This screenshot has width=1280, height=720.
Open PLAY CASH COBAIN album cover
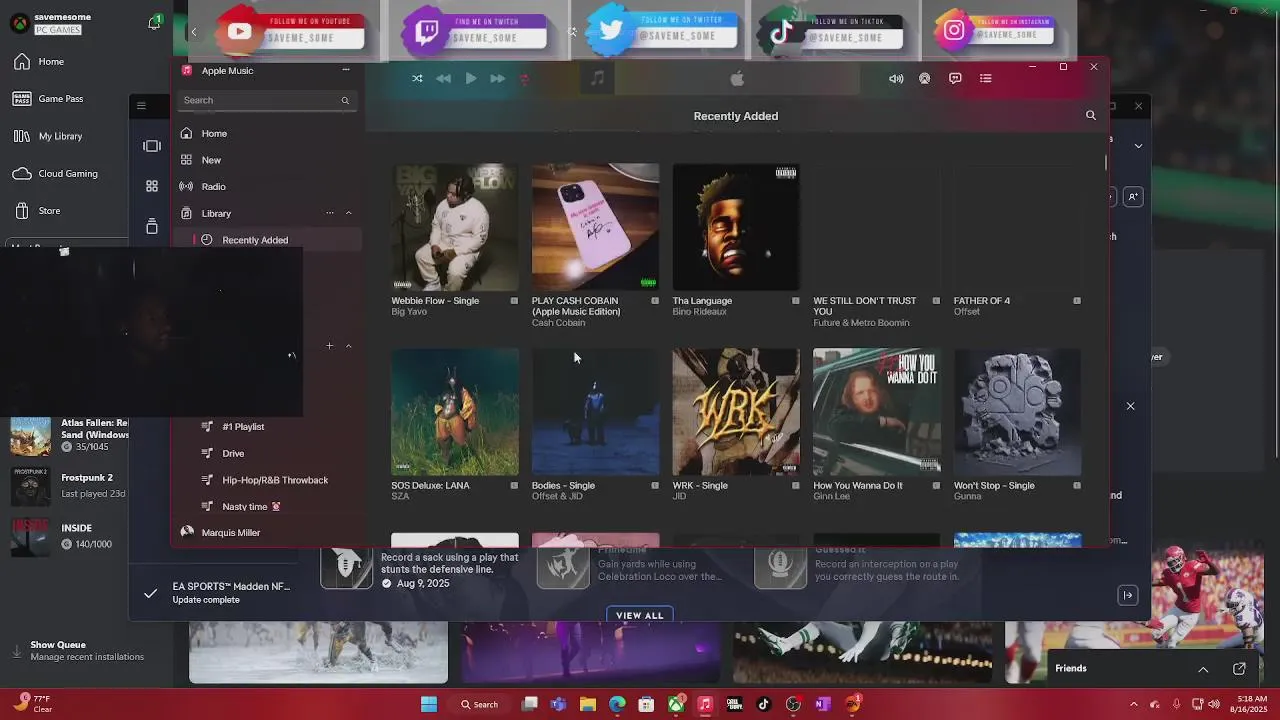tap(595, 227)
